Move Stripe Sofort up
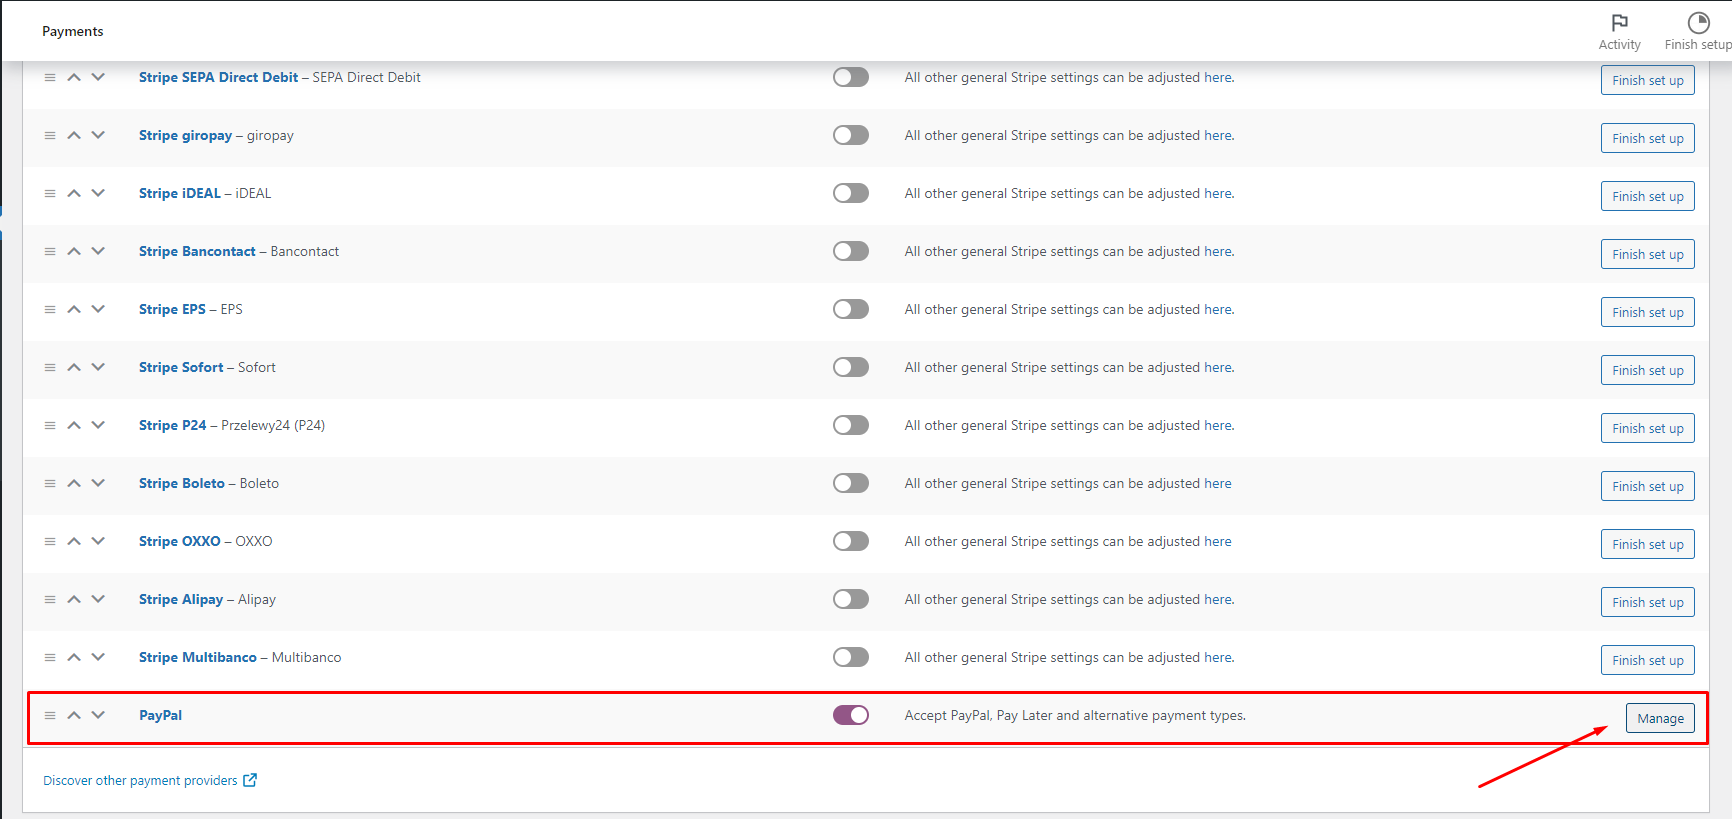The height and width of the screenshot is (819, 1732). [74, 367]
